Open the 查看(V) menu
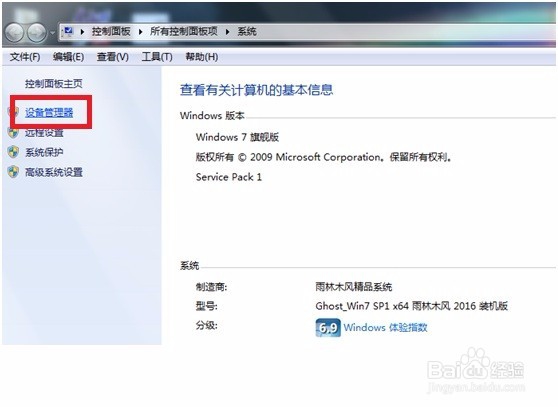Image resolution: width=558 pixels, height=407 pixels. coord(112,57)
